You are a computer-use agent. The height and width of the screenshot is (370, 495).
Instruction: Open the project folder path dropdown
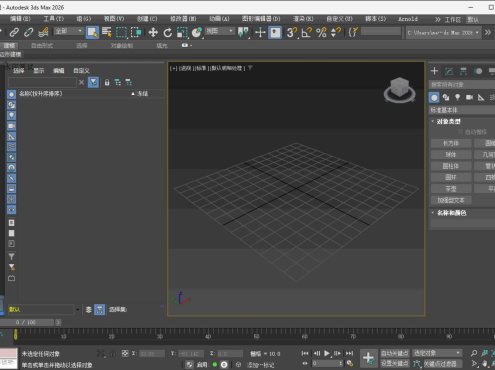443,33
